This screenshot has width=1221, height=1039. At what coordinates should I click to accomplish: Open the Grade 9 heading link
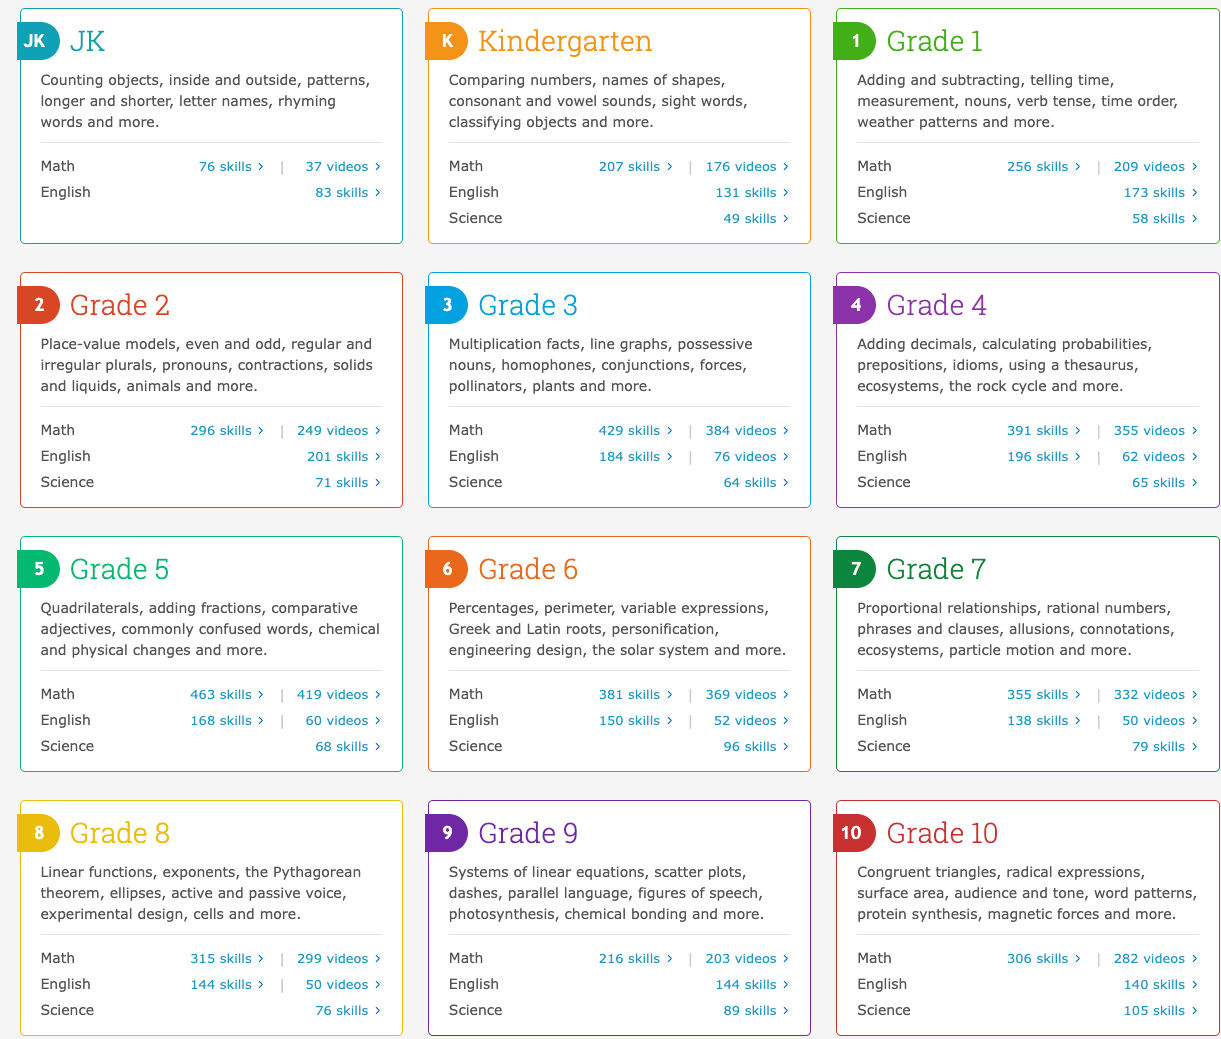coord(528,833)
